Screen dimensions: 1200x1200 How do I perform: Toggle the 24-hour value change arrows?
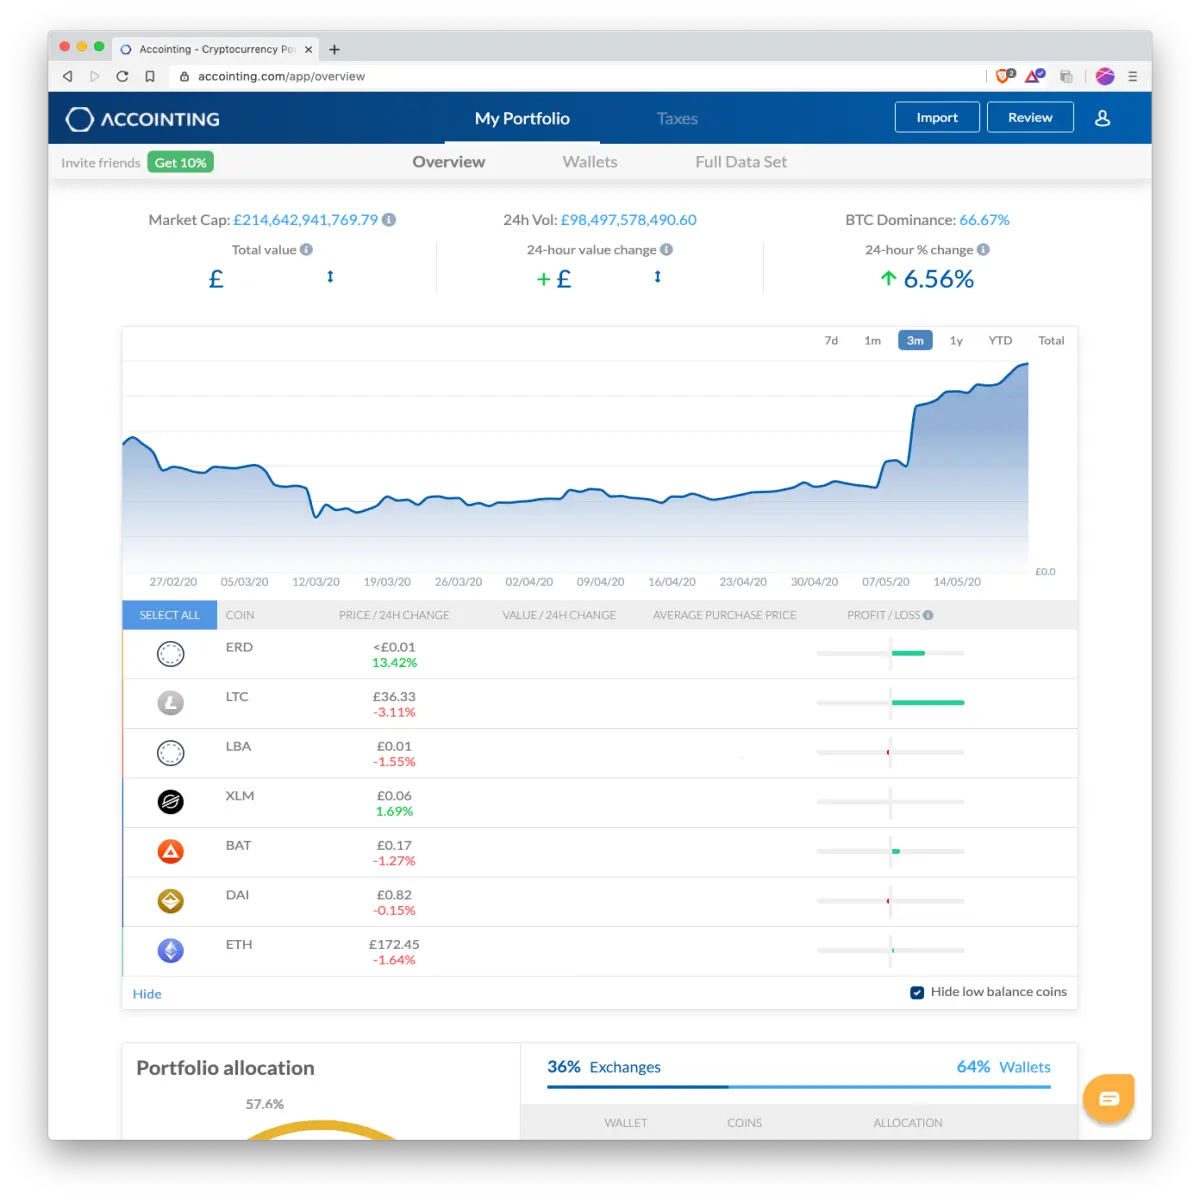[657, 277]
